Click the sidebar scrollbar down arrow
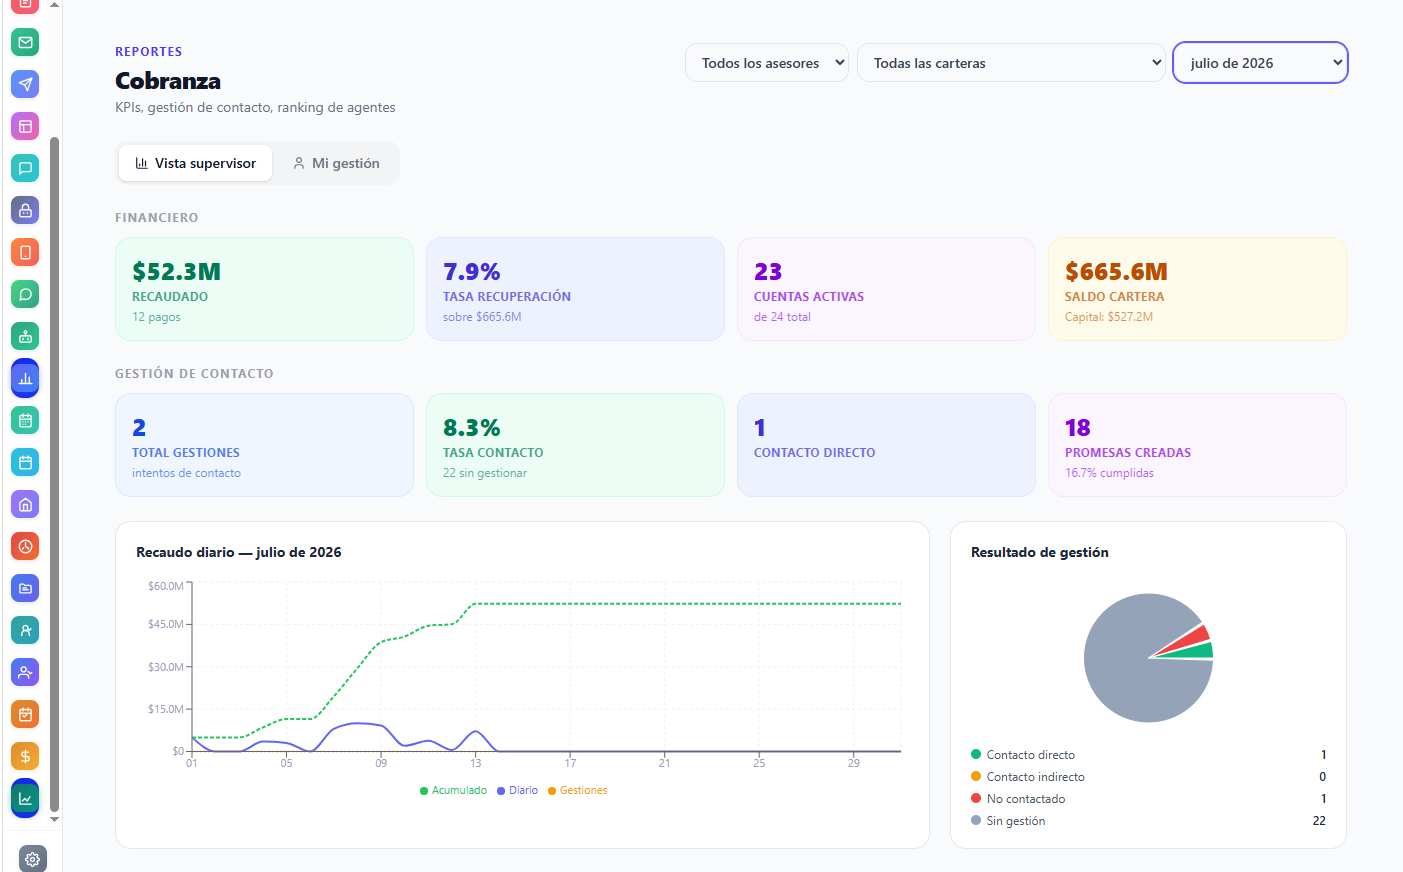1403x872 pixels. [54, 819]
